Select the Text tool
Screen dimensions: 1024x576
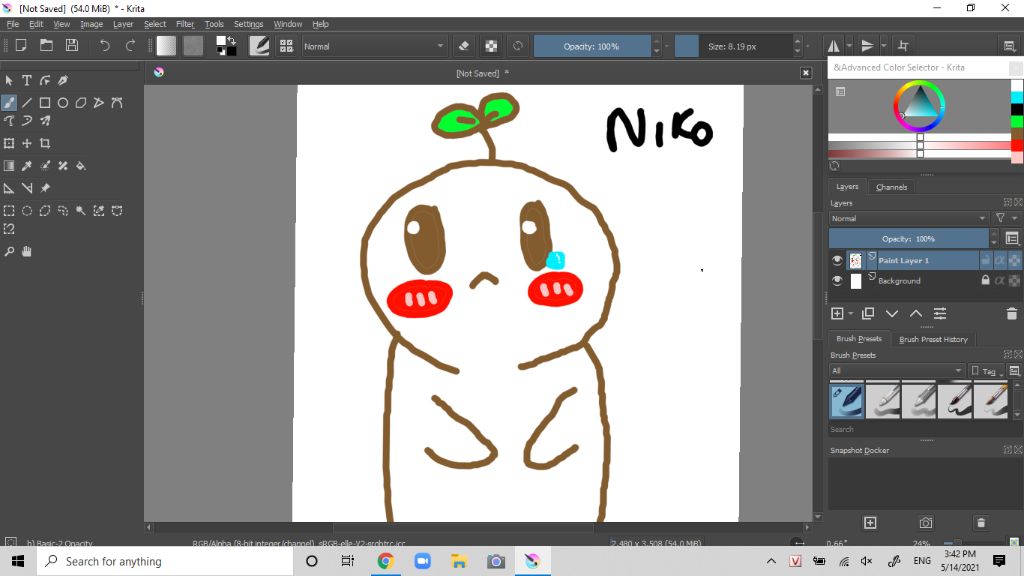click(x=27, y=80)
